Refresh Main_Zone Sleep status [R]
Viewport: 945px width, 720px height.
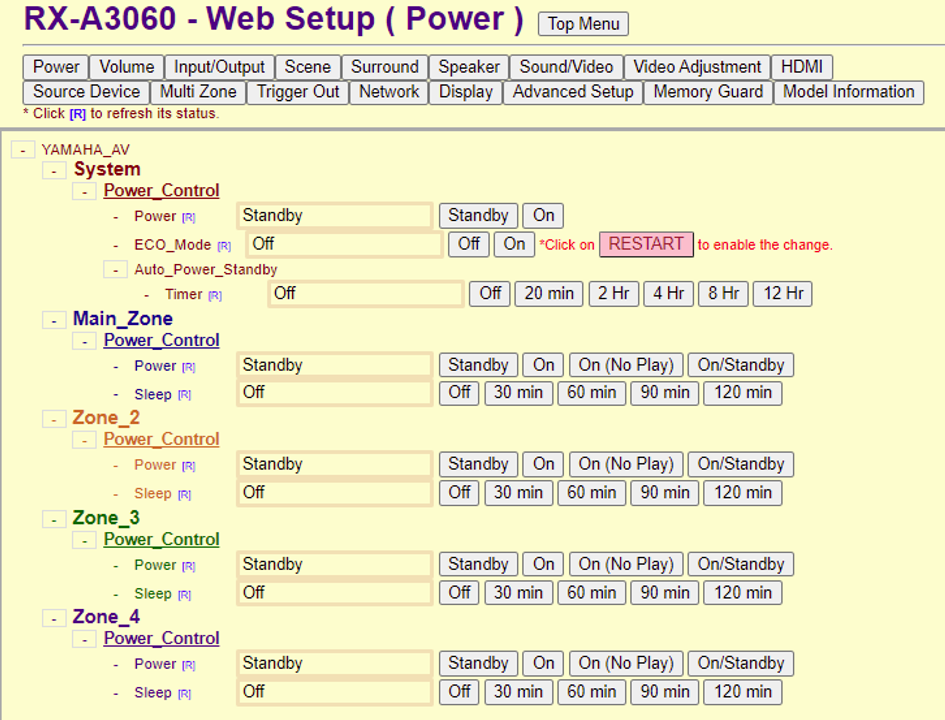pyautogui.click(x=184, y=395)
